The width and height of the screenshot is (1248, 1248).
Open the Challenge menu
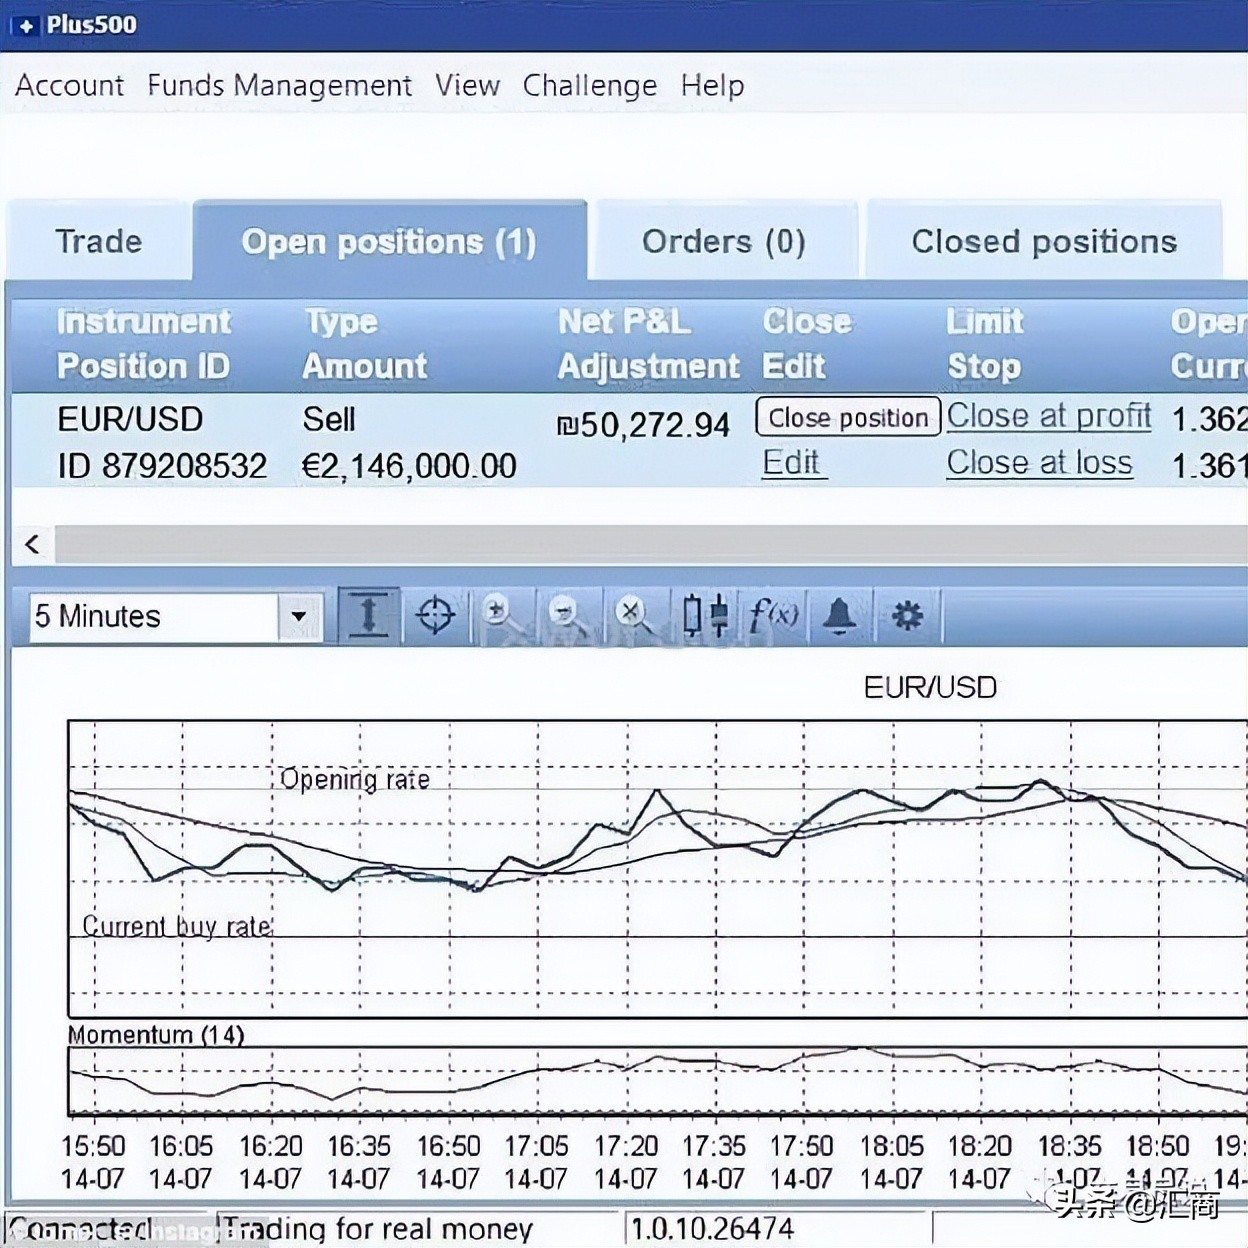tap(590, 86)
